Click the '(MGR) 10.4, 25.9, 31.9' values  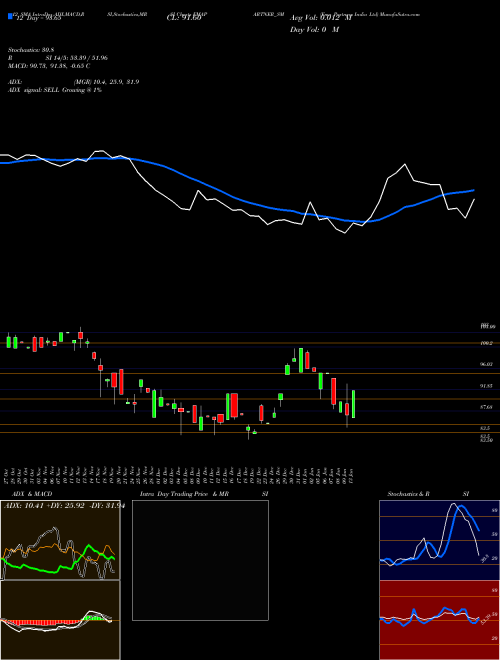106,82
